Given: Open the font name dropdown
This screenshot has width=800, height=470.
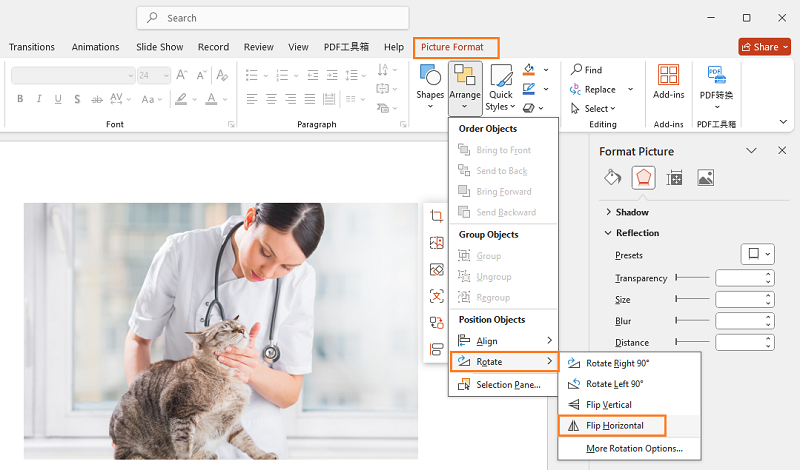Looking at the screenshot, I should click(x=131, y=76).
